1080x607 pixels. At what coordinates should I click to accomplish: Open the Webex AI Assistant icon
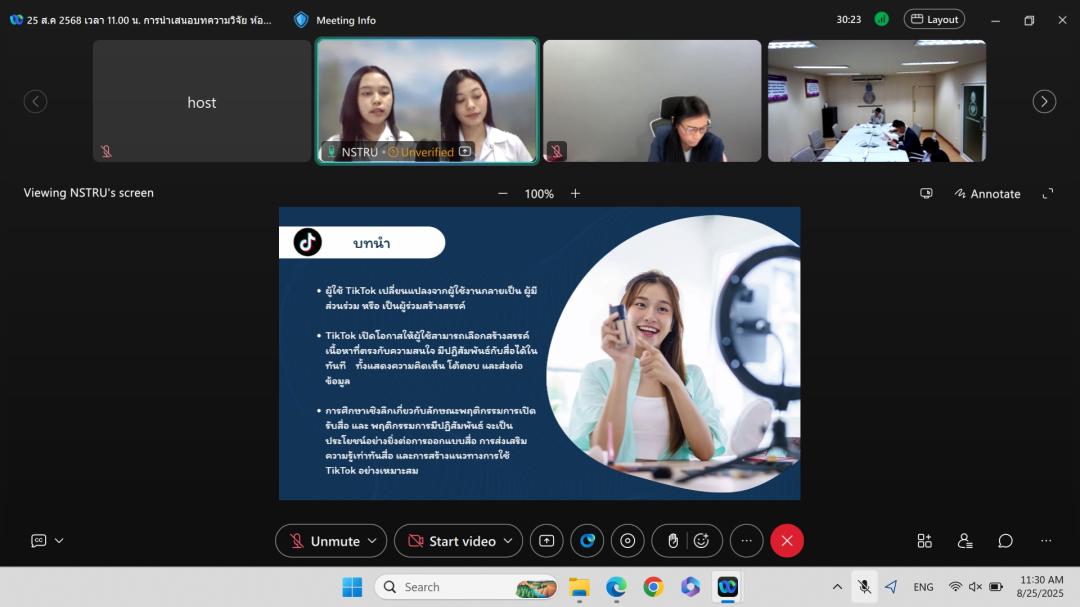(587, 541)
